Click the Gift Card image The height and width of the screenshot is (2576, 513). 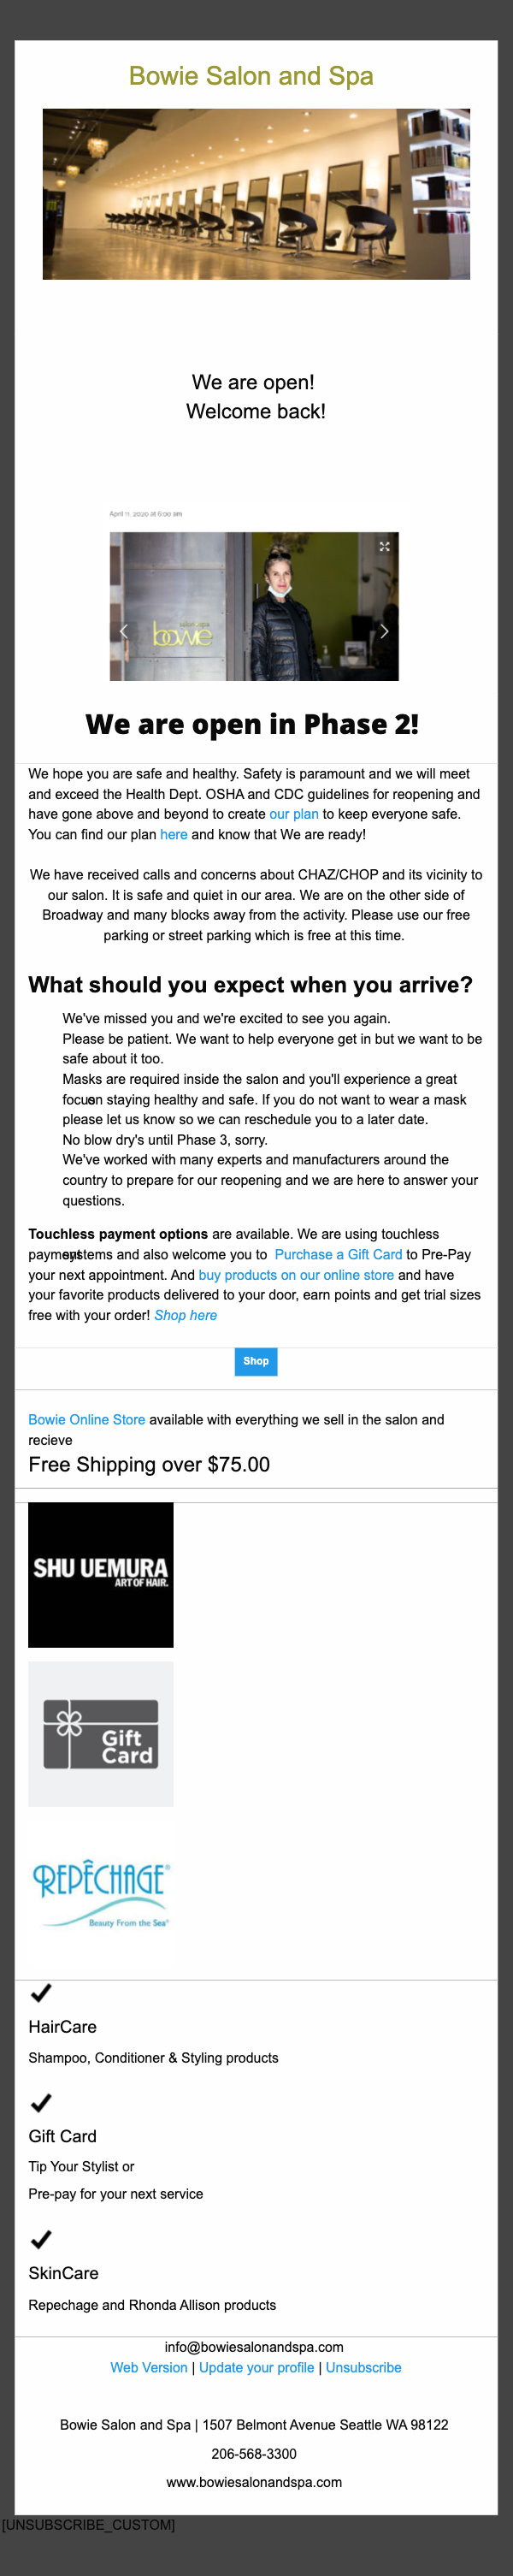click(x=101, y=1734)
